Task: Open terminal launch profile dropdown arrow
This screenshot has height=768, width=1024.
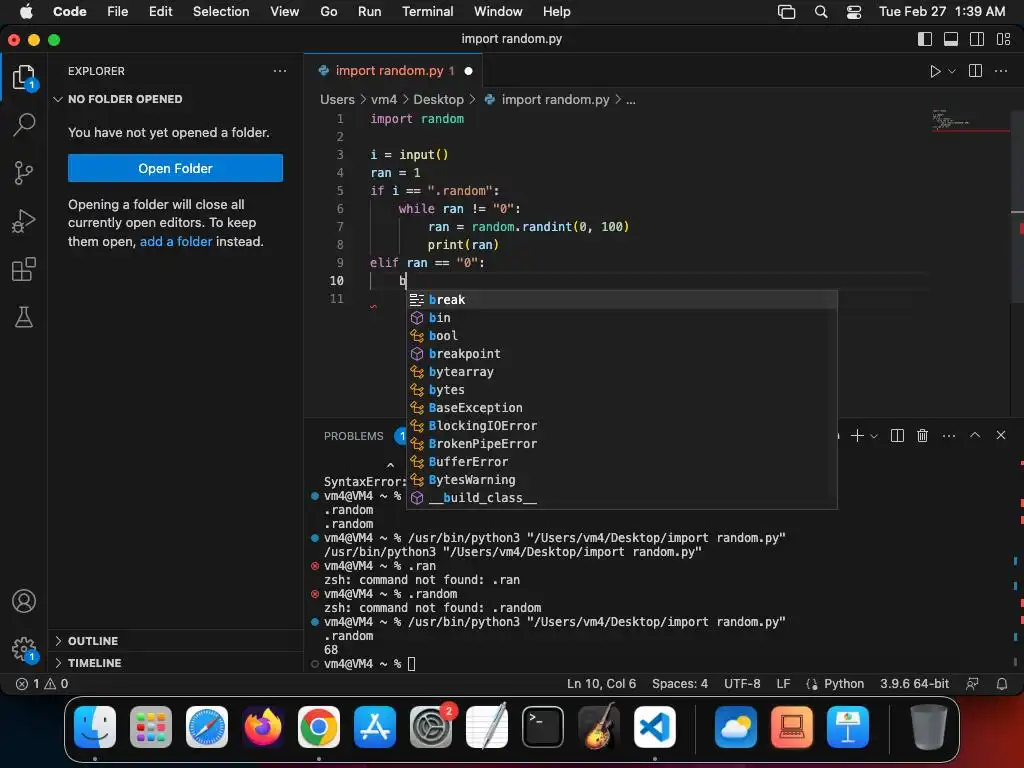Action: pyautogui.click(x=874, y=436)
